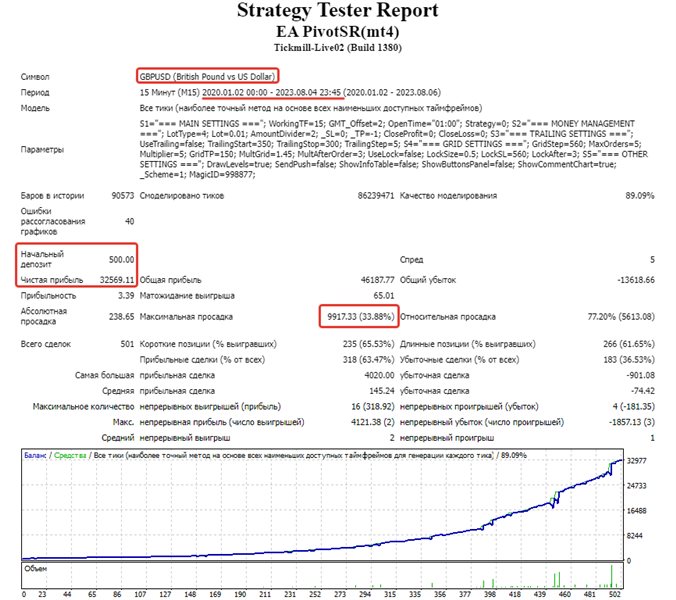Click the date range '2020.01.02 00:00 - 2023.08.04 23:45'

(x=272, y=92)
